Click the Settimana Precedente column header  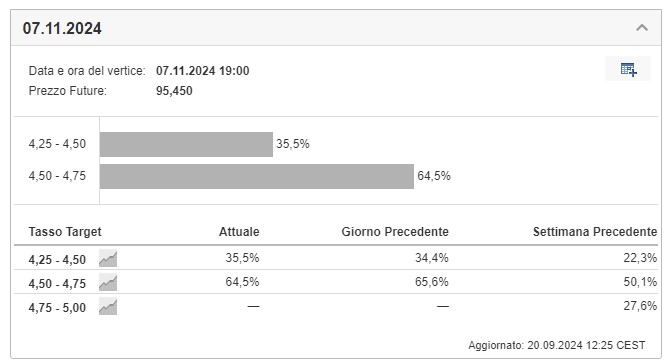pyautogui.click(x=595, y=232)
